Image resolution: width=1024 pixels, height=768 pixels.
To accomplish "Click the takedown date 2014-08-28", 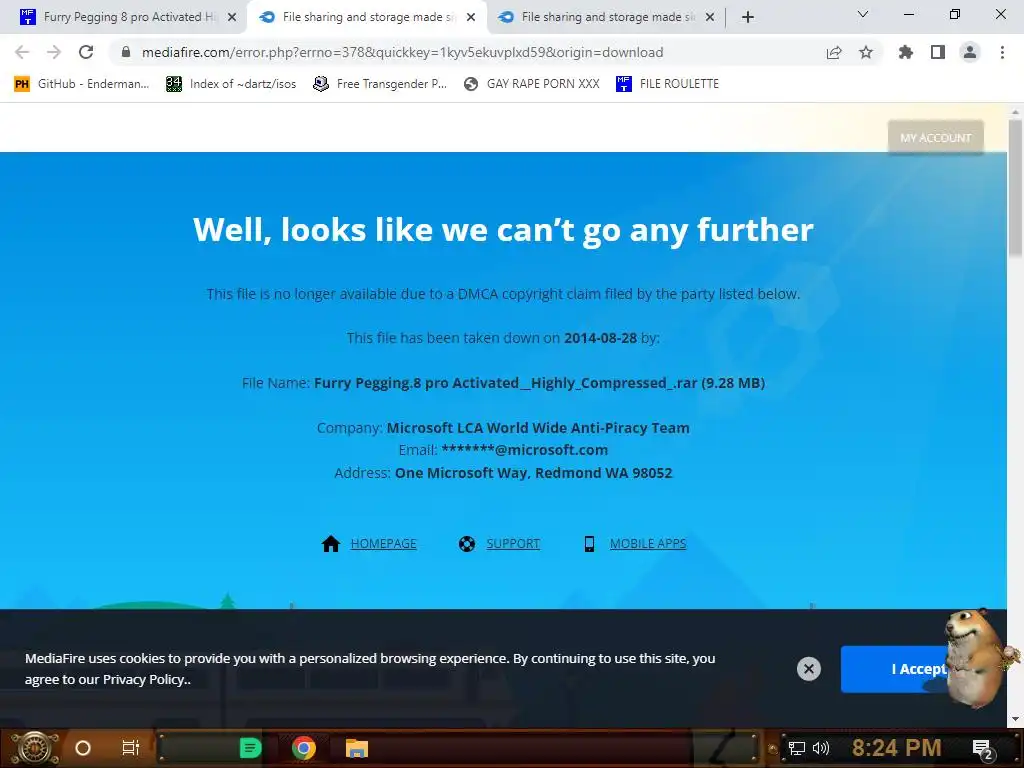I will click(x=600, y=338).
